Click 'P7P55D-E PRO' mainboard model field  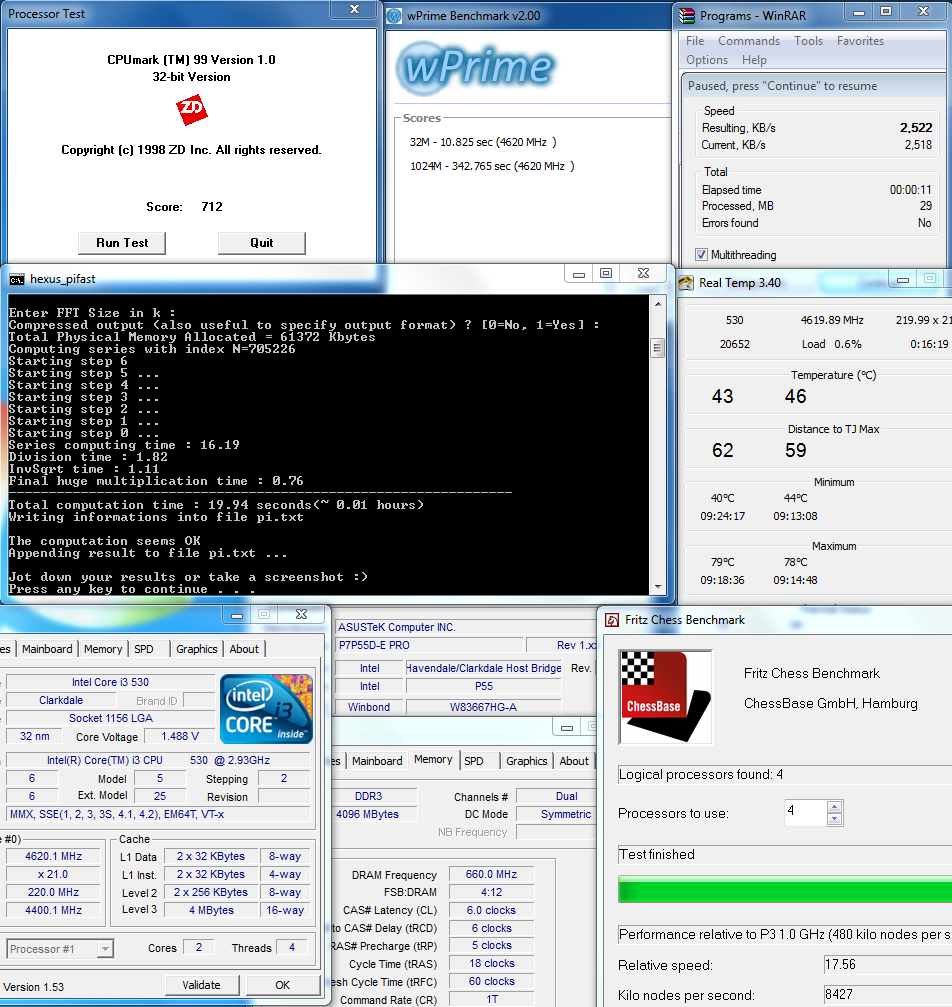point(430,645)
